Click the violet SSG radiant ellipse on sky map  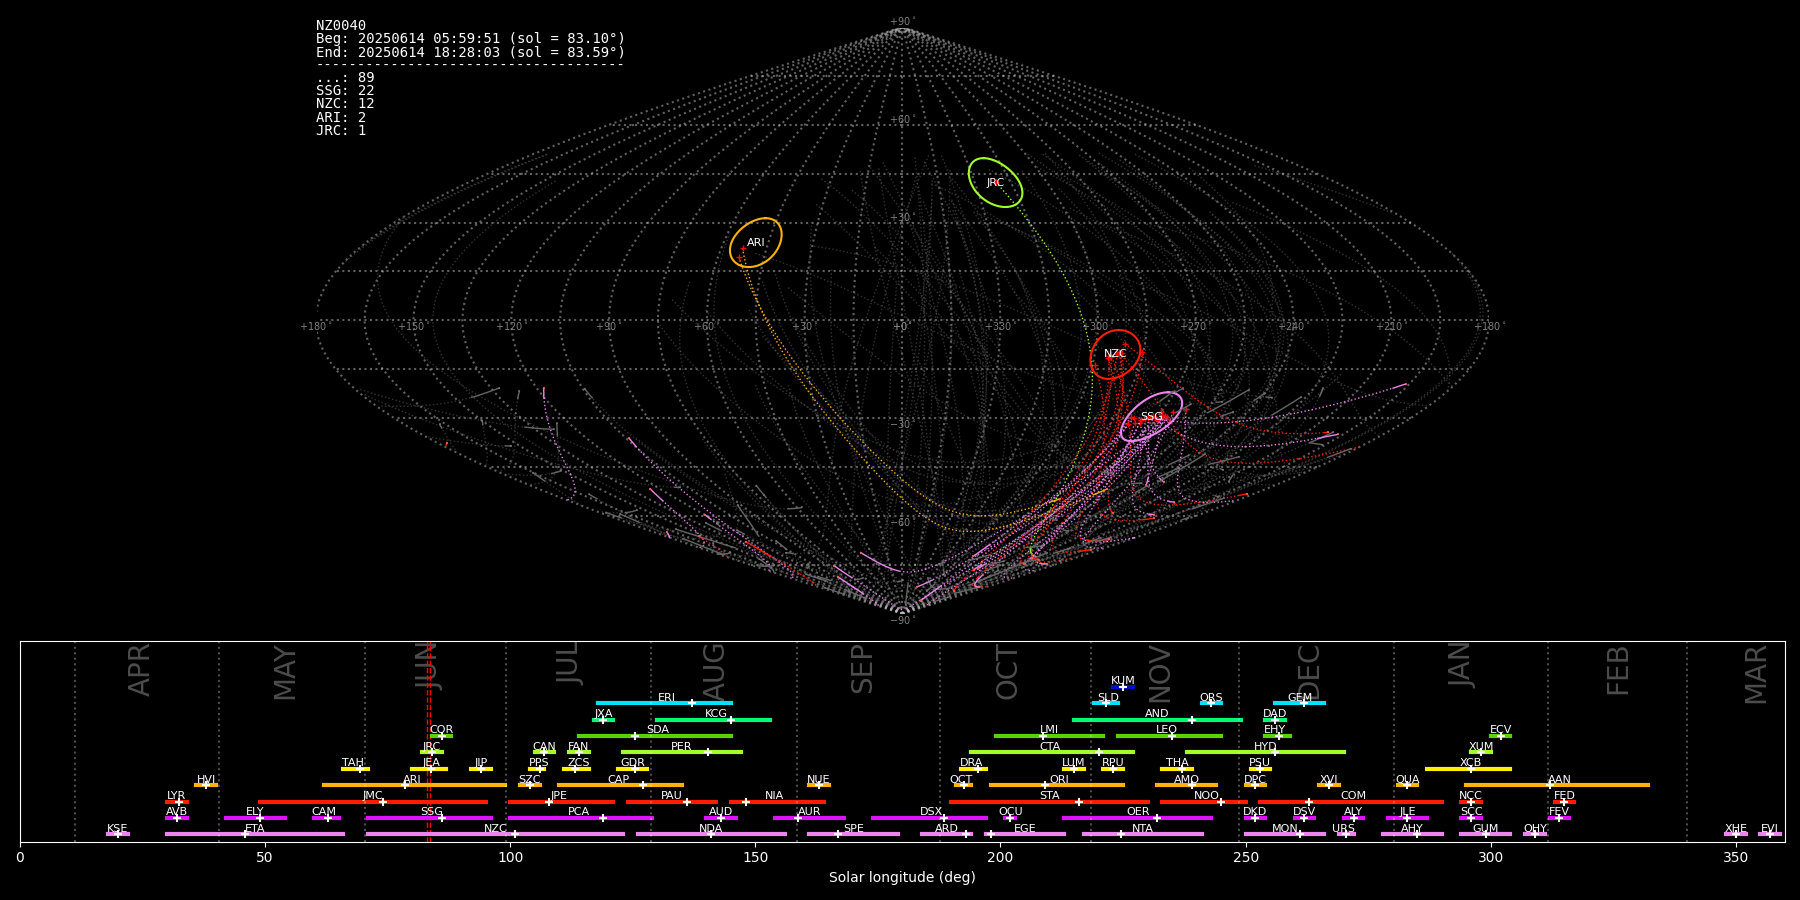[1151, 416]
